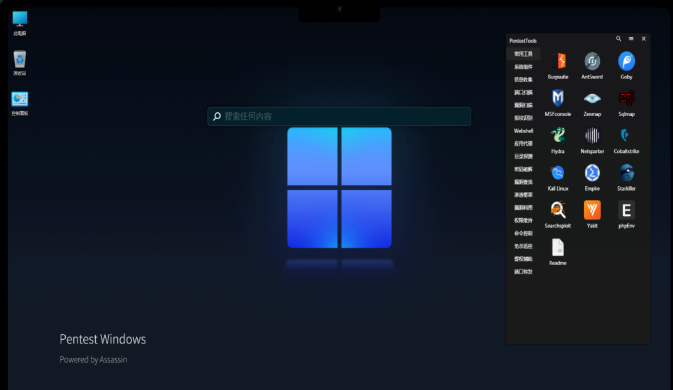Open the PentestTools hamburger menu
This screenshot has height=390, width=673.
click(631, 39)
